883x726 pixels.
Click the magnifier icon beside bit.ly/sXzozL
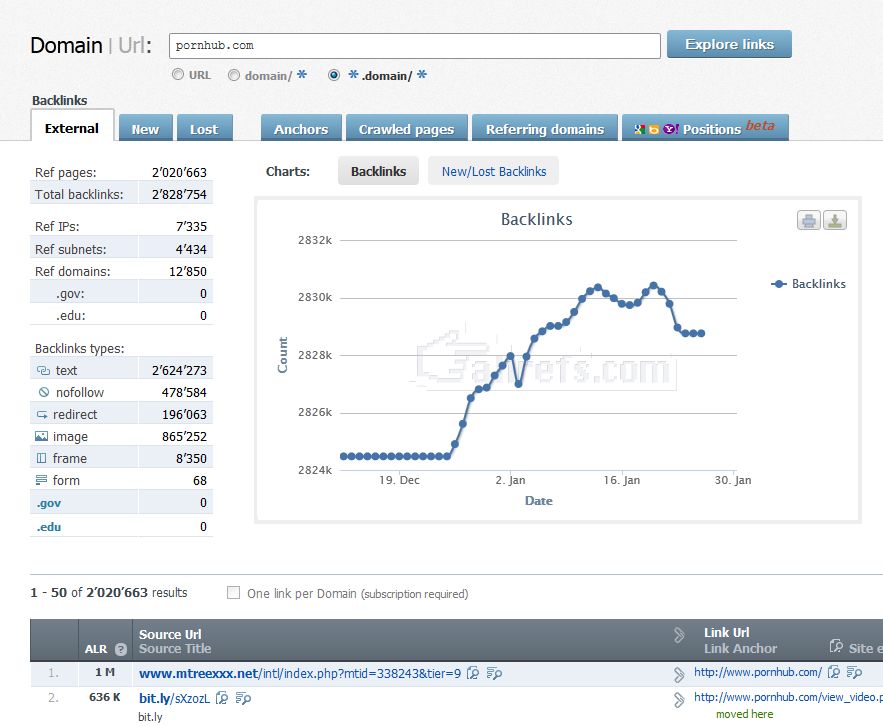222,698
